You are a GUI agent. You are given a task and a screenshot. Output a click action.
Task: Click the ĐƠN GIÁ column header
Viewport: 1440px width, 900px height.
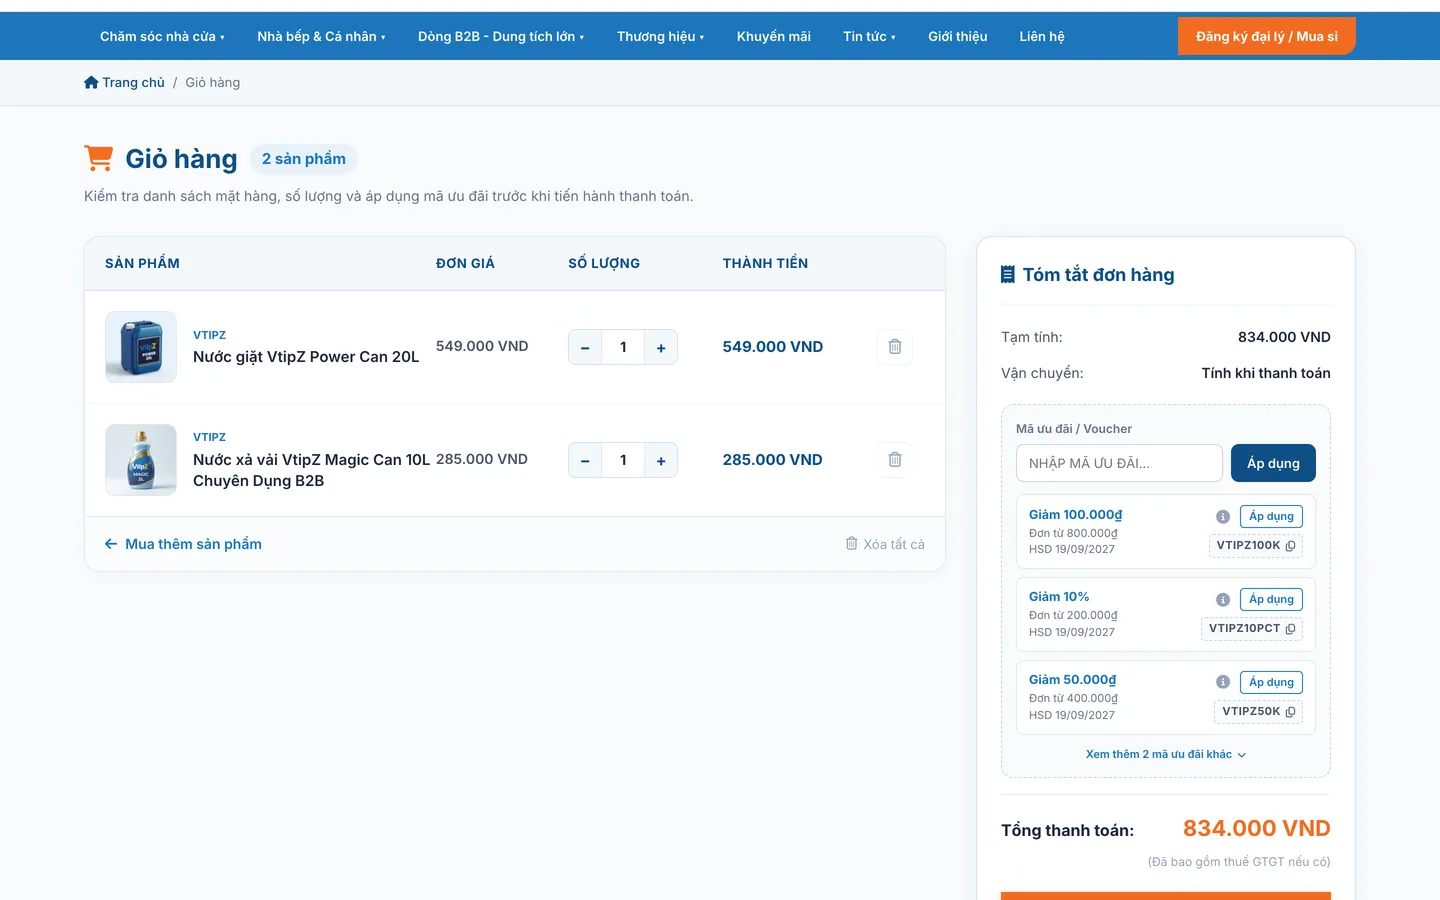465,263
